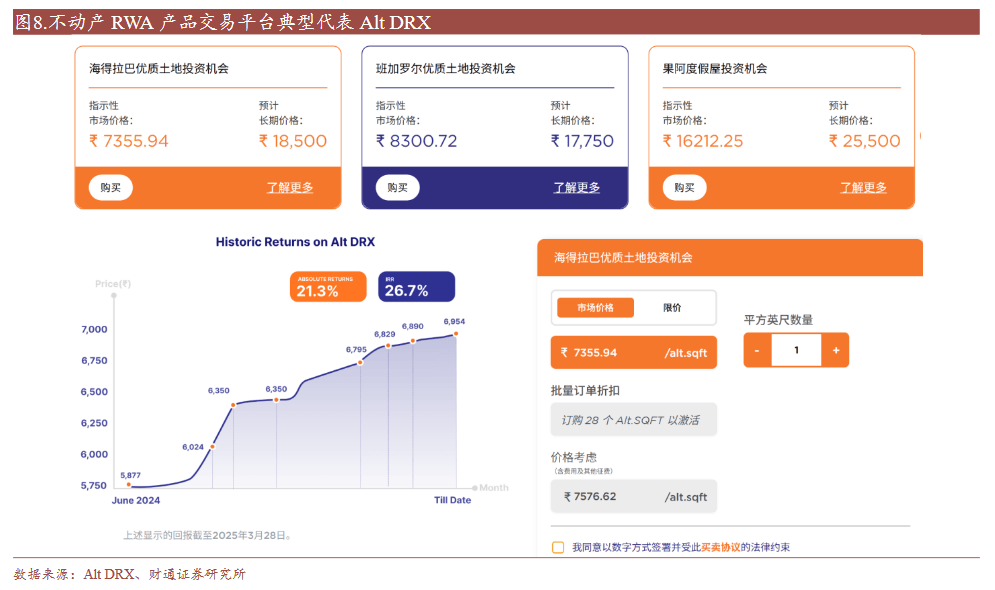The image size is (995, 590).
Task: Open 了解更多 link on 海得拉巴 card
Action: click(x=290, y=188)
